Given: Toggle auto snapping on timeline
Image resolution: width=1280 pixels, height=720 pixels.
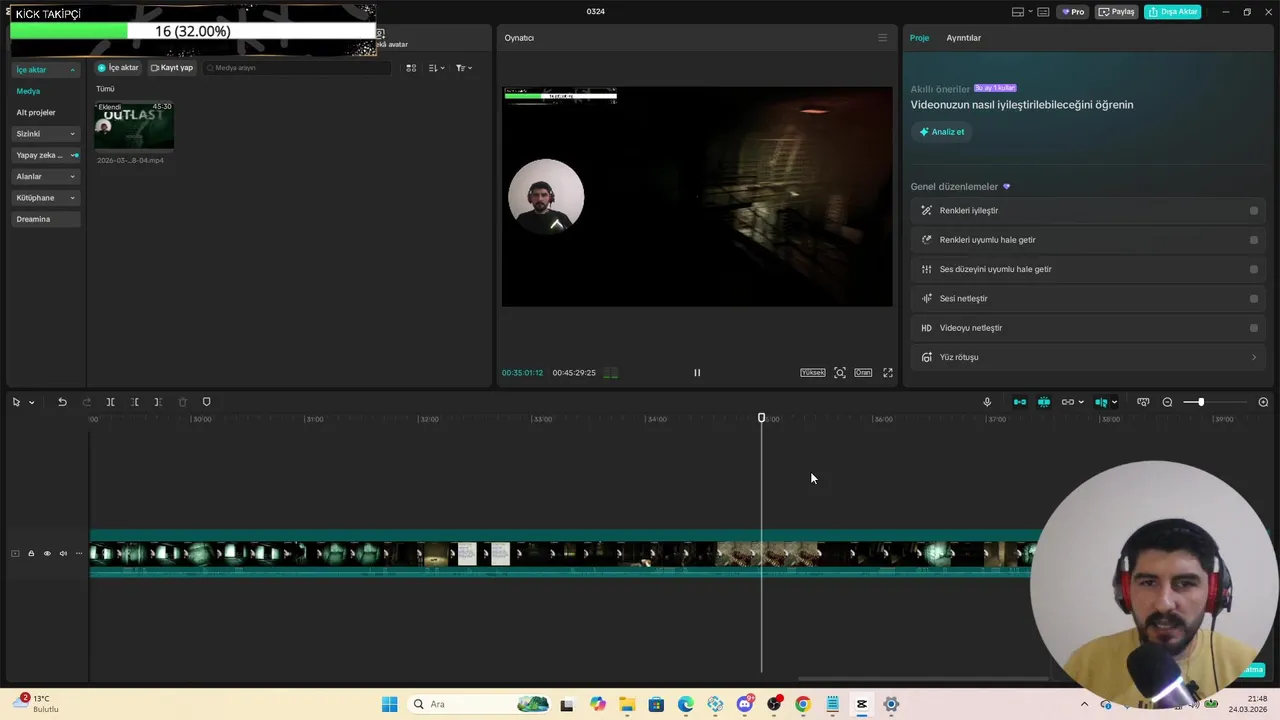Looking at the screenshot, I should (x=1044, y=402).
